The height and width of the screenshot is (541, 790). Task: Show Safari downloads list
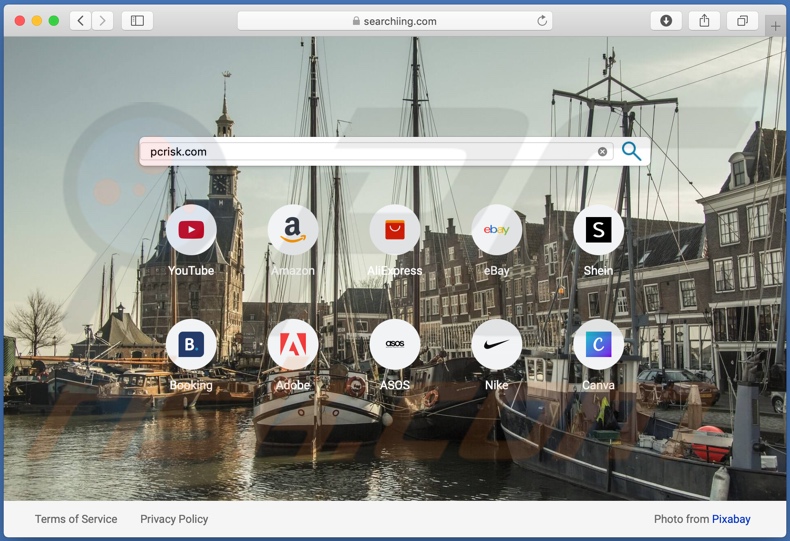coord(666,20)
